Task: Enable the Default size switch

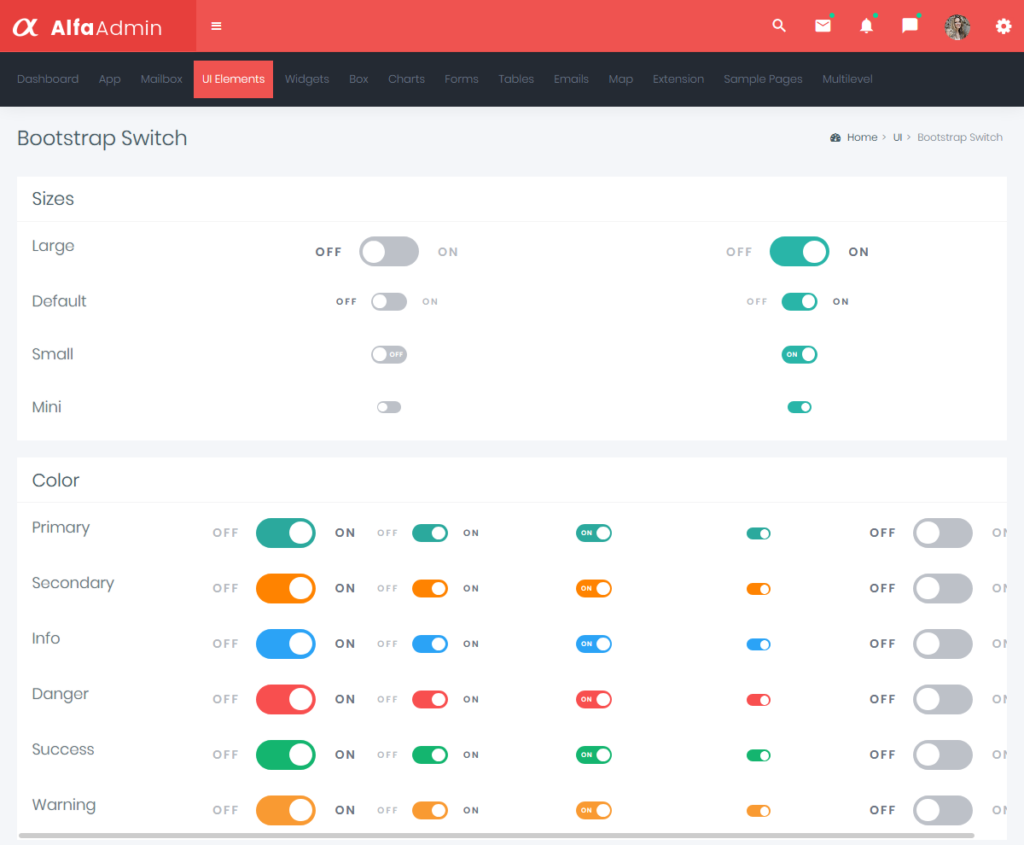Action: (x=389, y=301)
